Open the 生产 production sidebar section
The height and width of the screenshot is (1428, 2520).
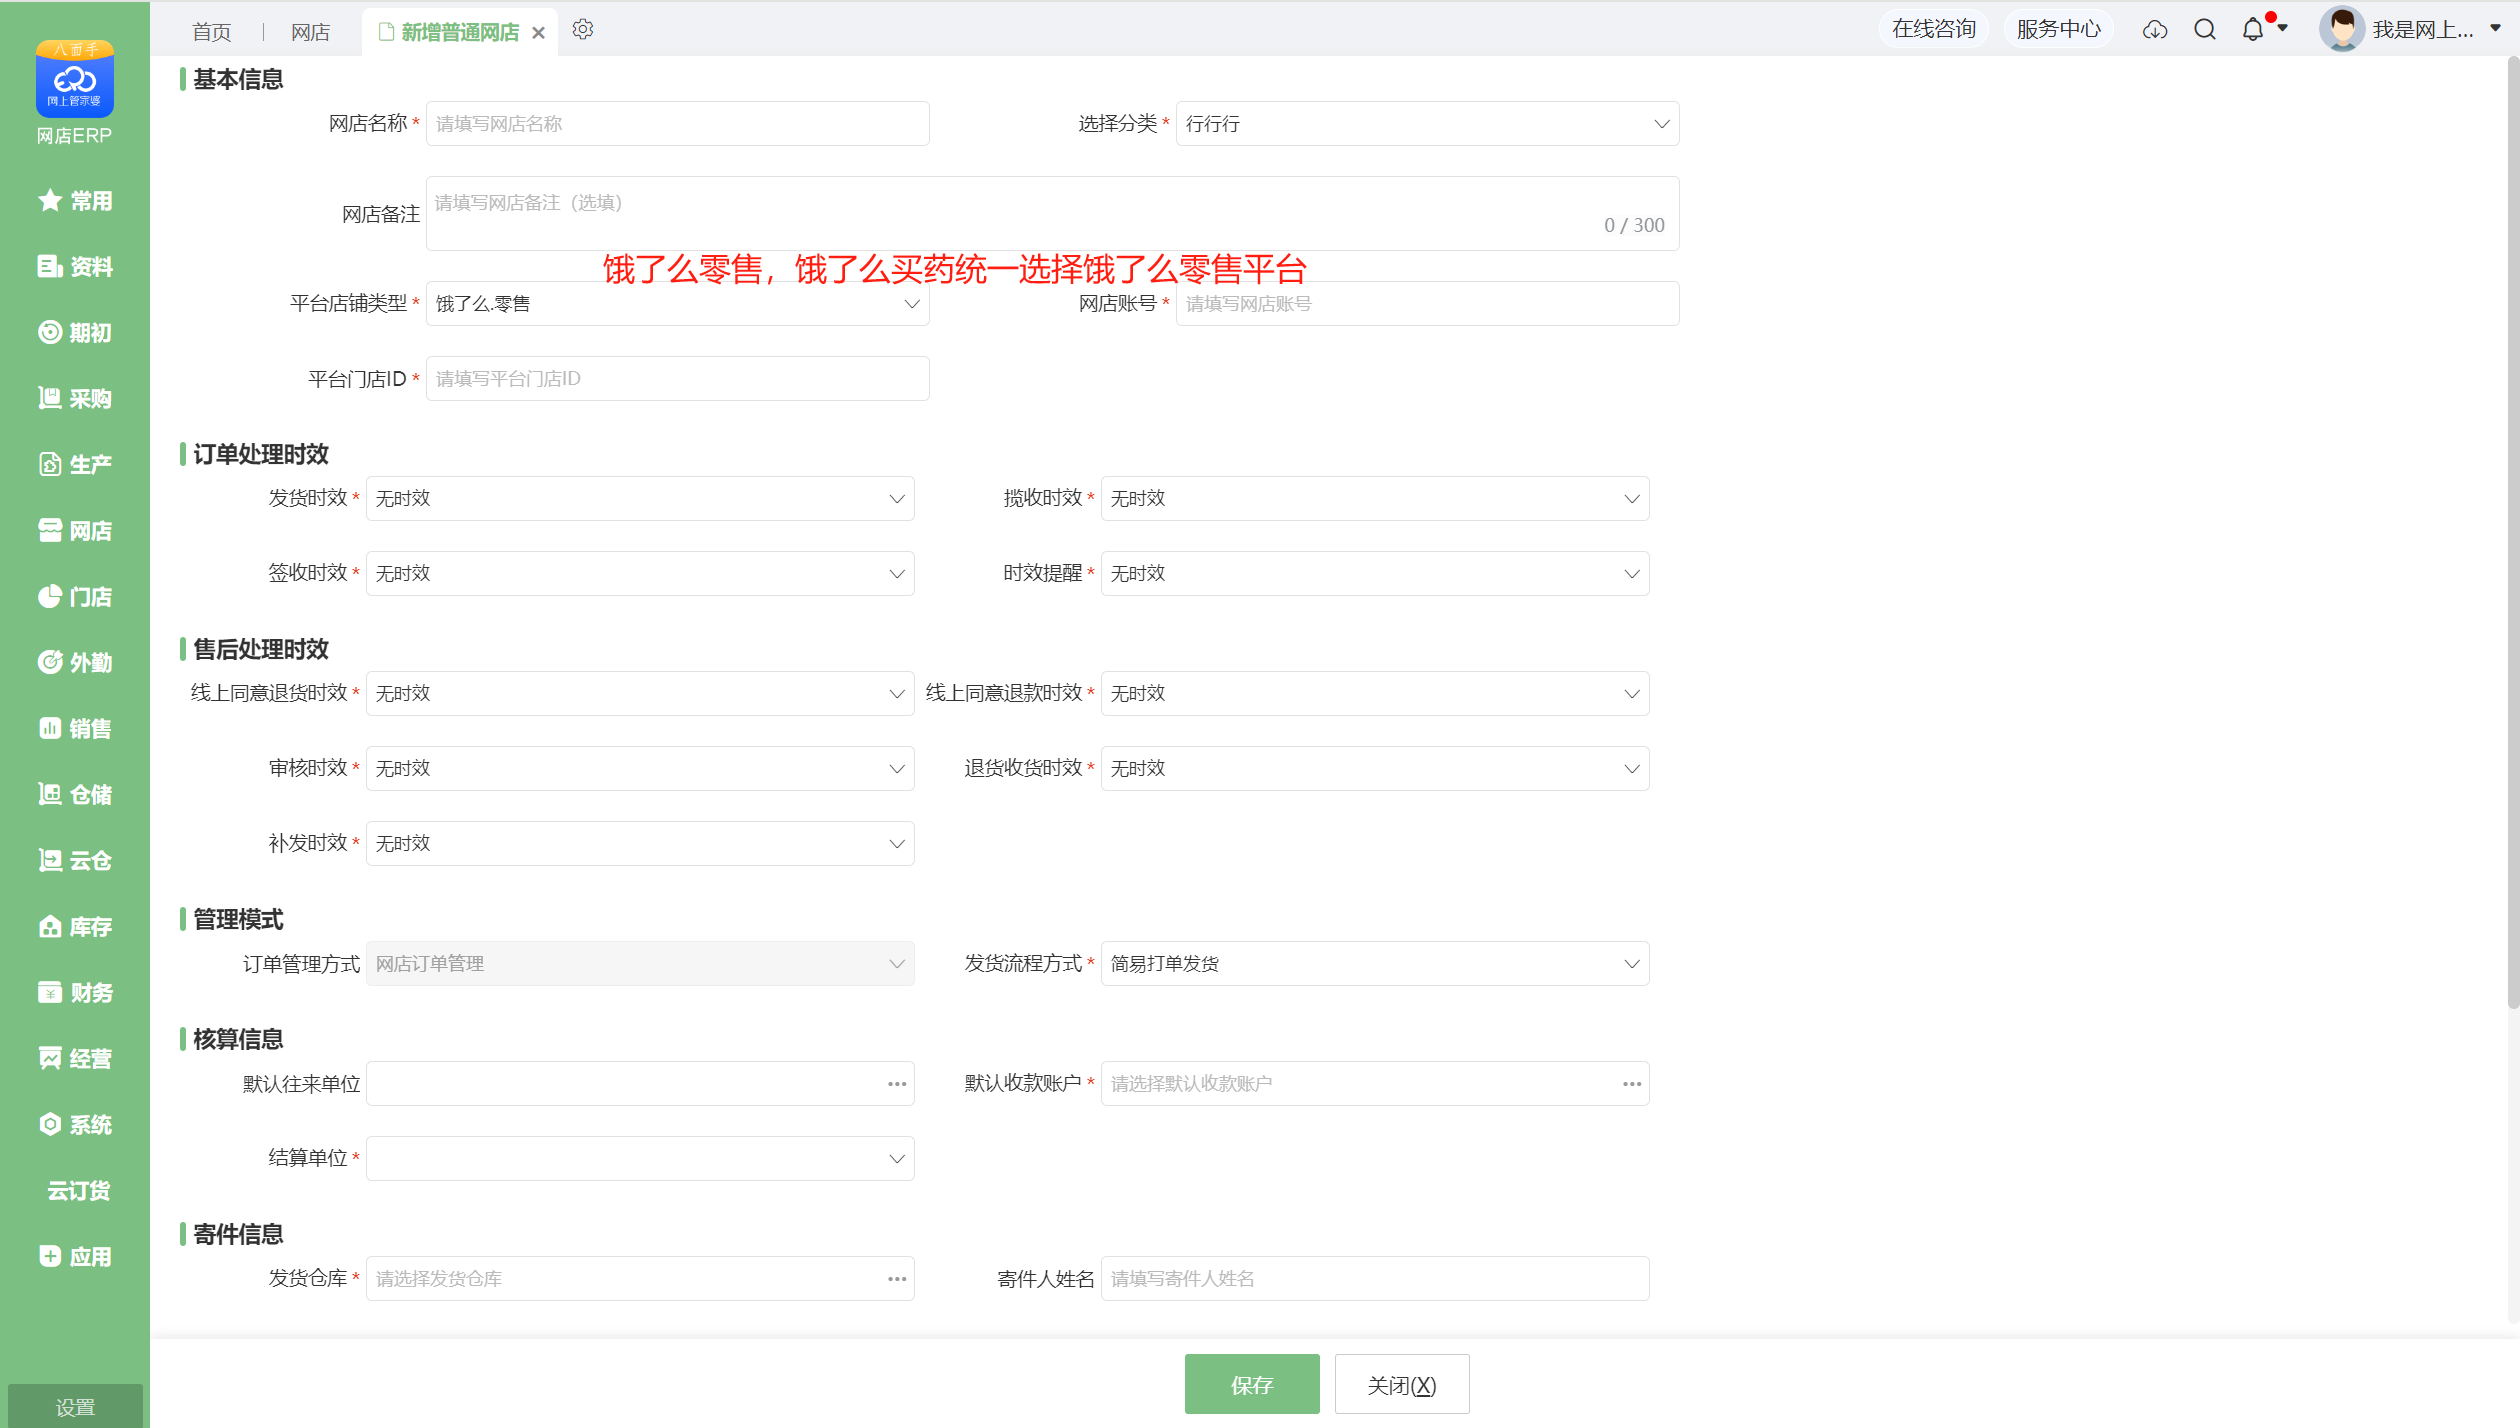75,465
